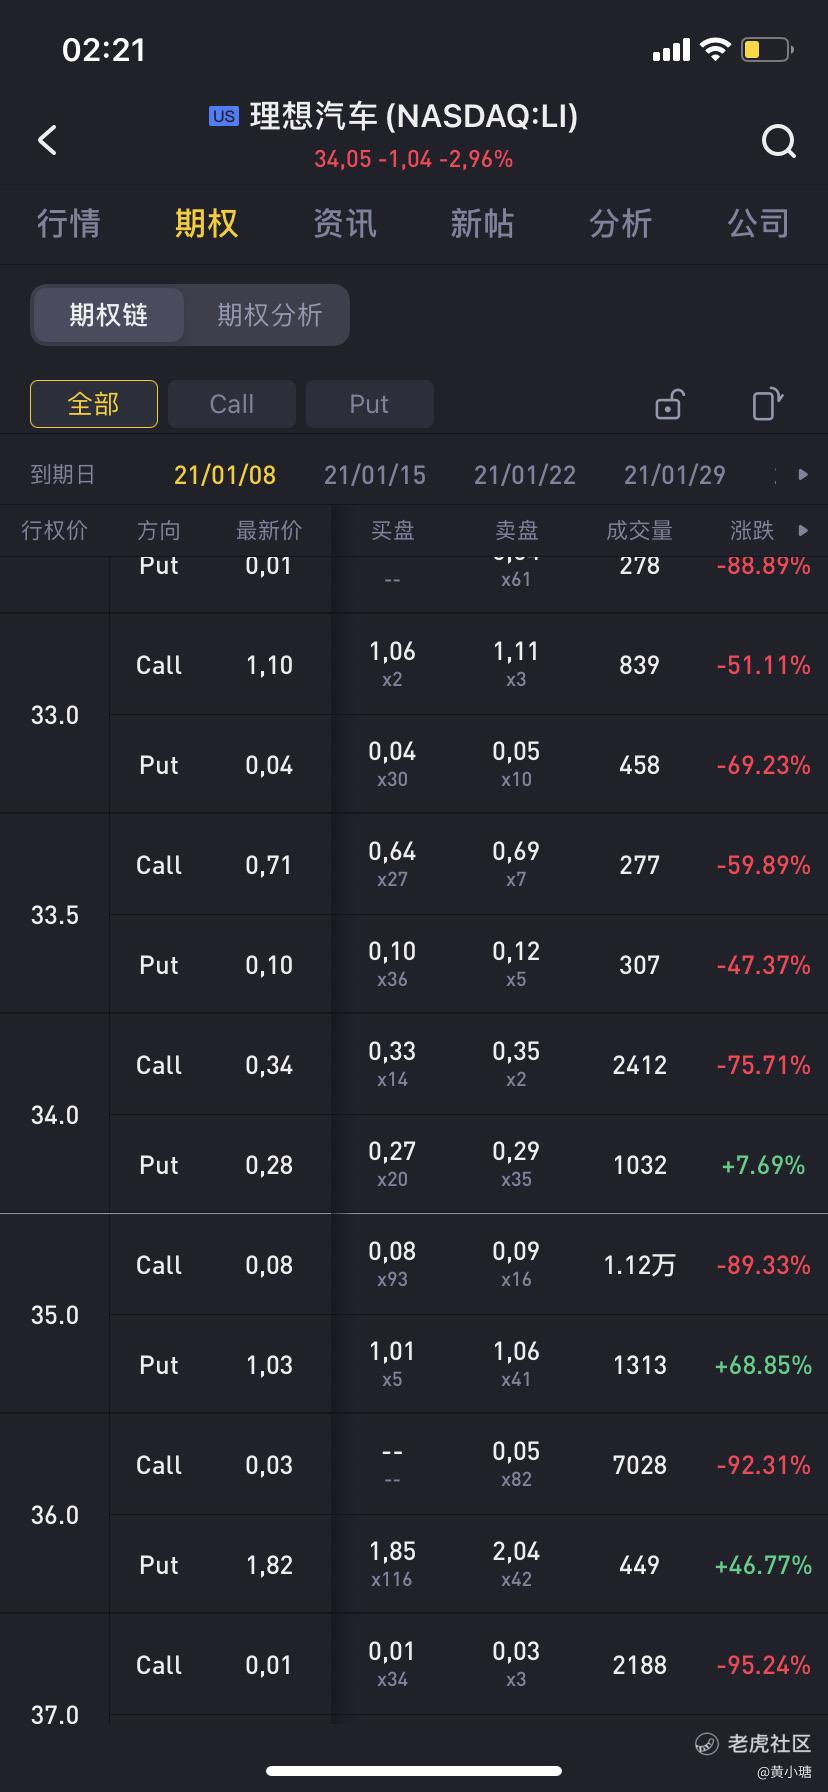Open the search magnifier icon
This screenshot has width=828, height=1792.
(778, 141)
